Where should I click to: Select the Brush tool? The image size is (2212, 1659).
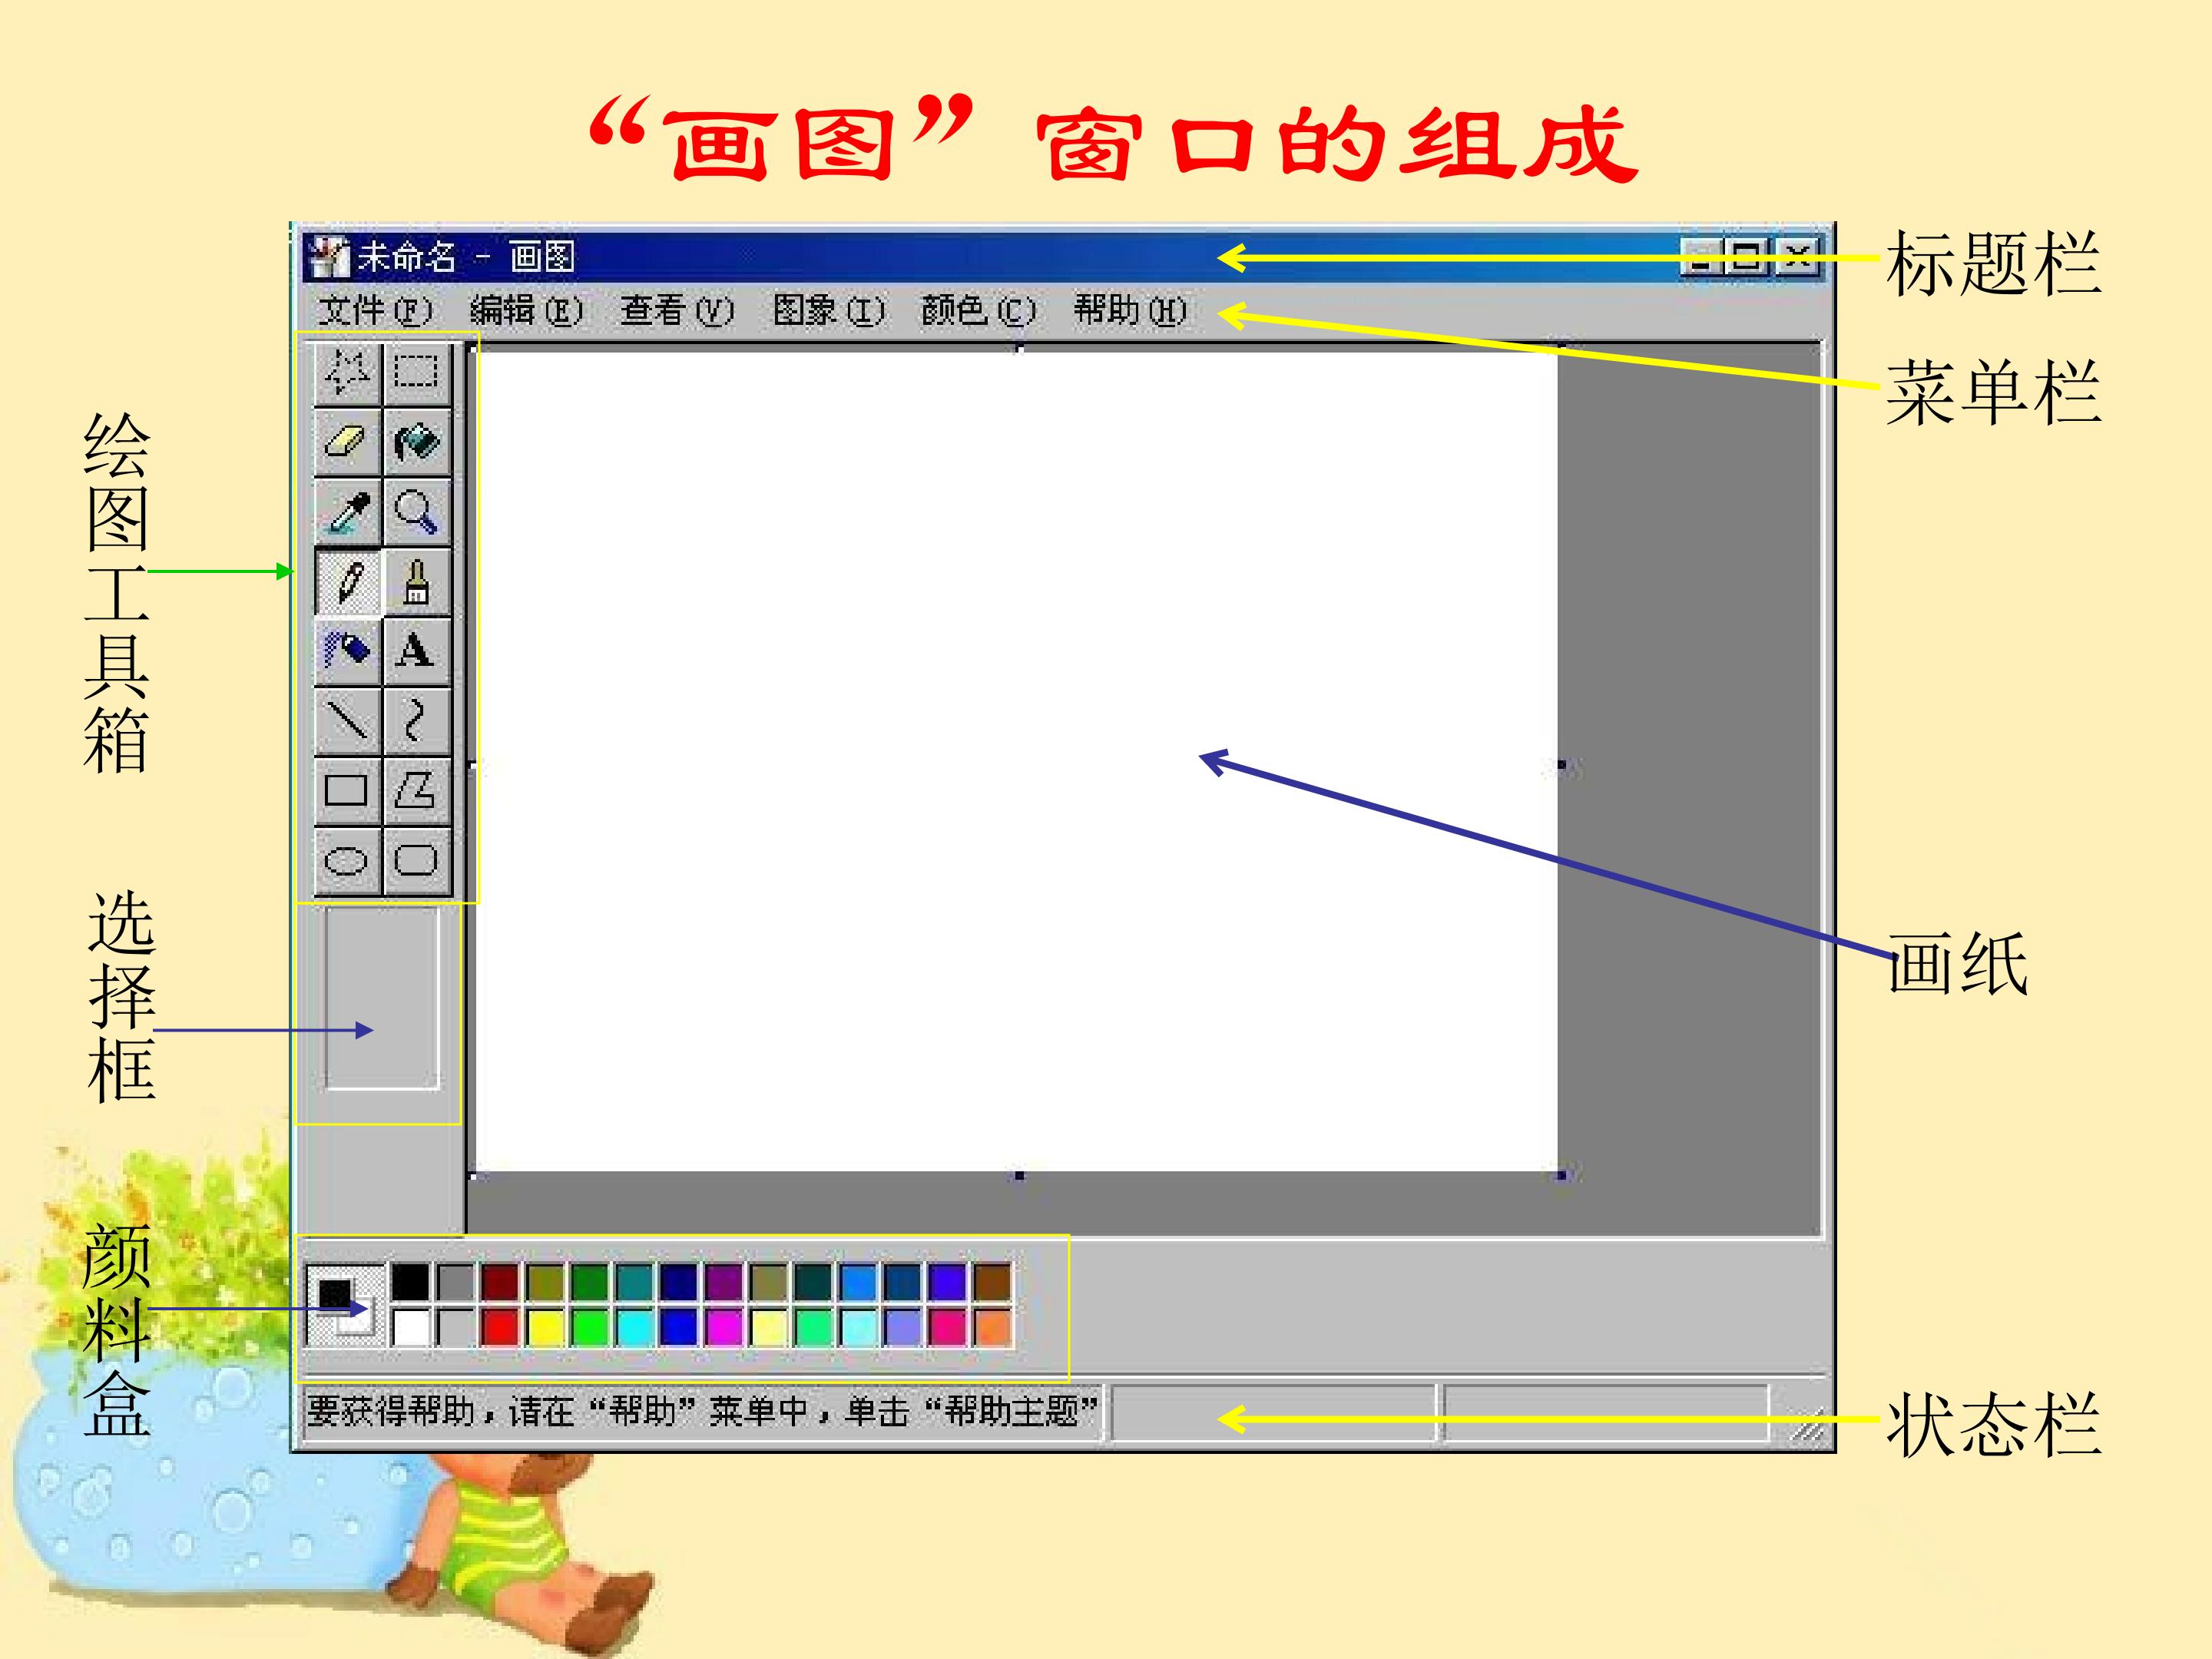[416, 582]
